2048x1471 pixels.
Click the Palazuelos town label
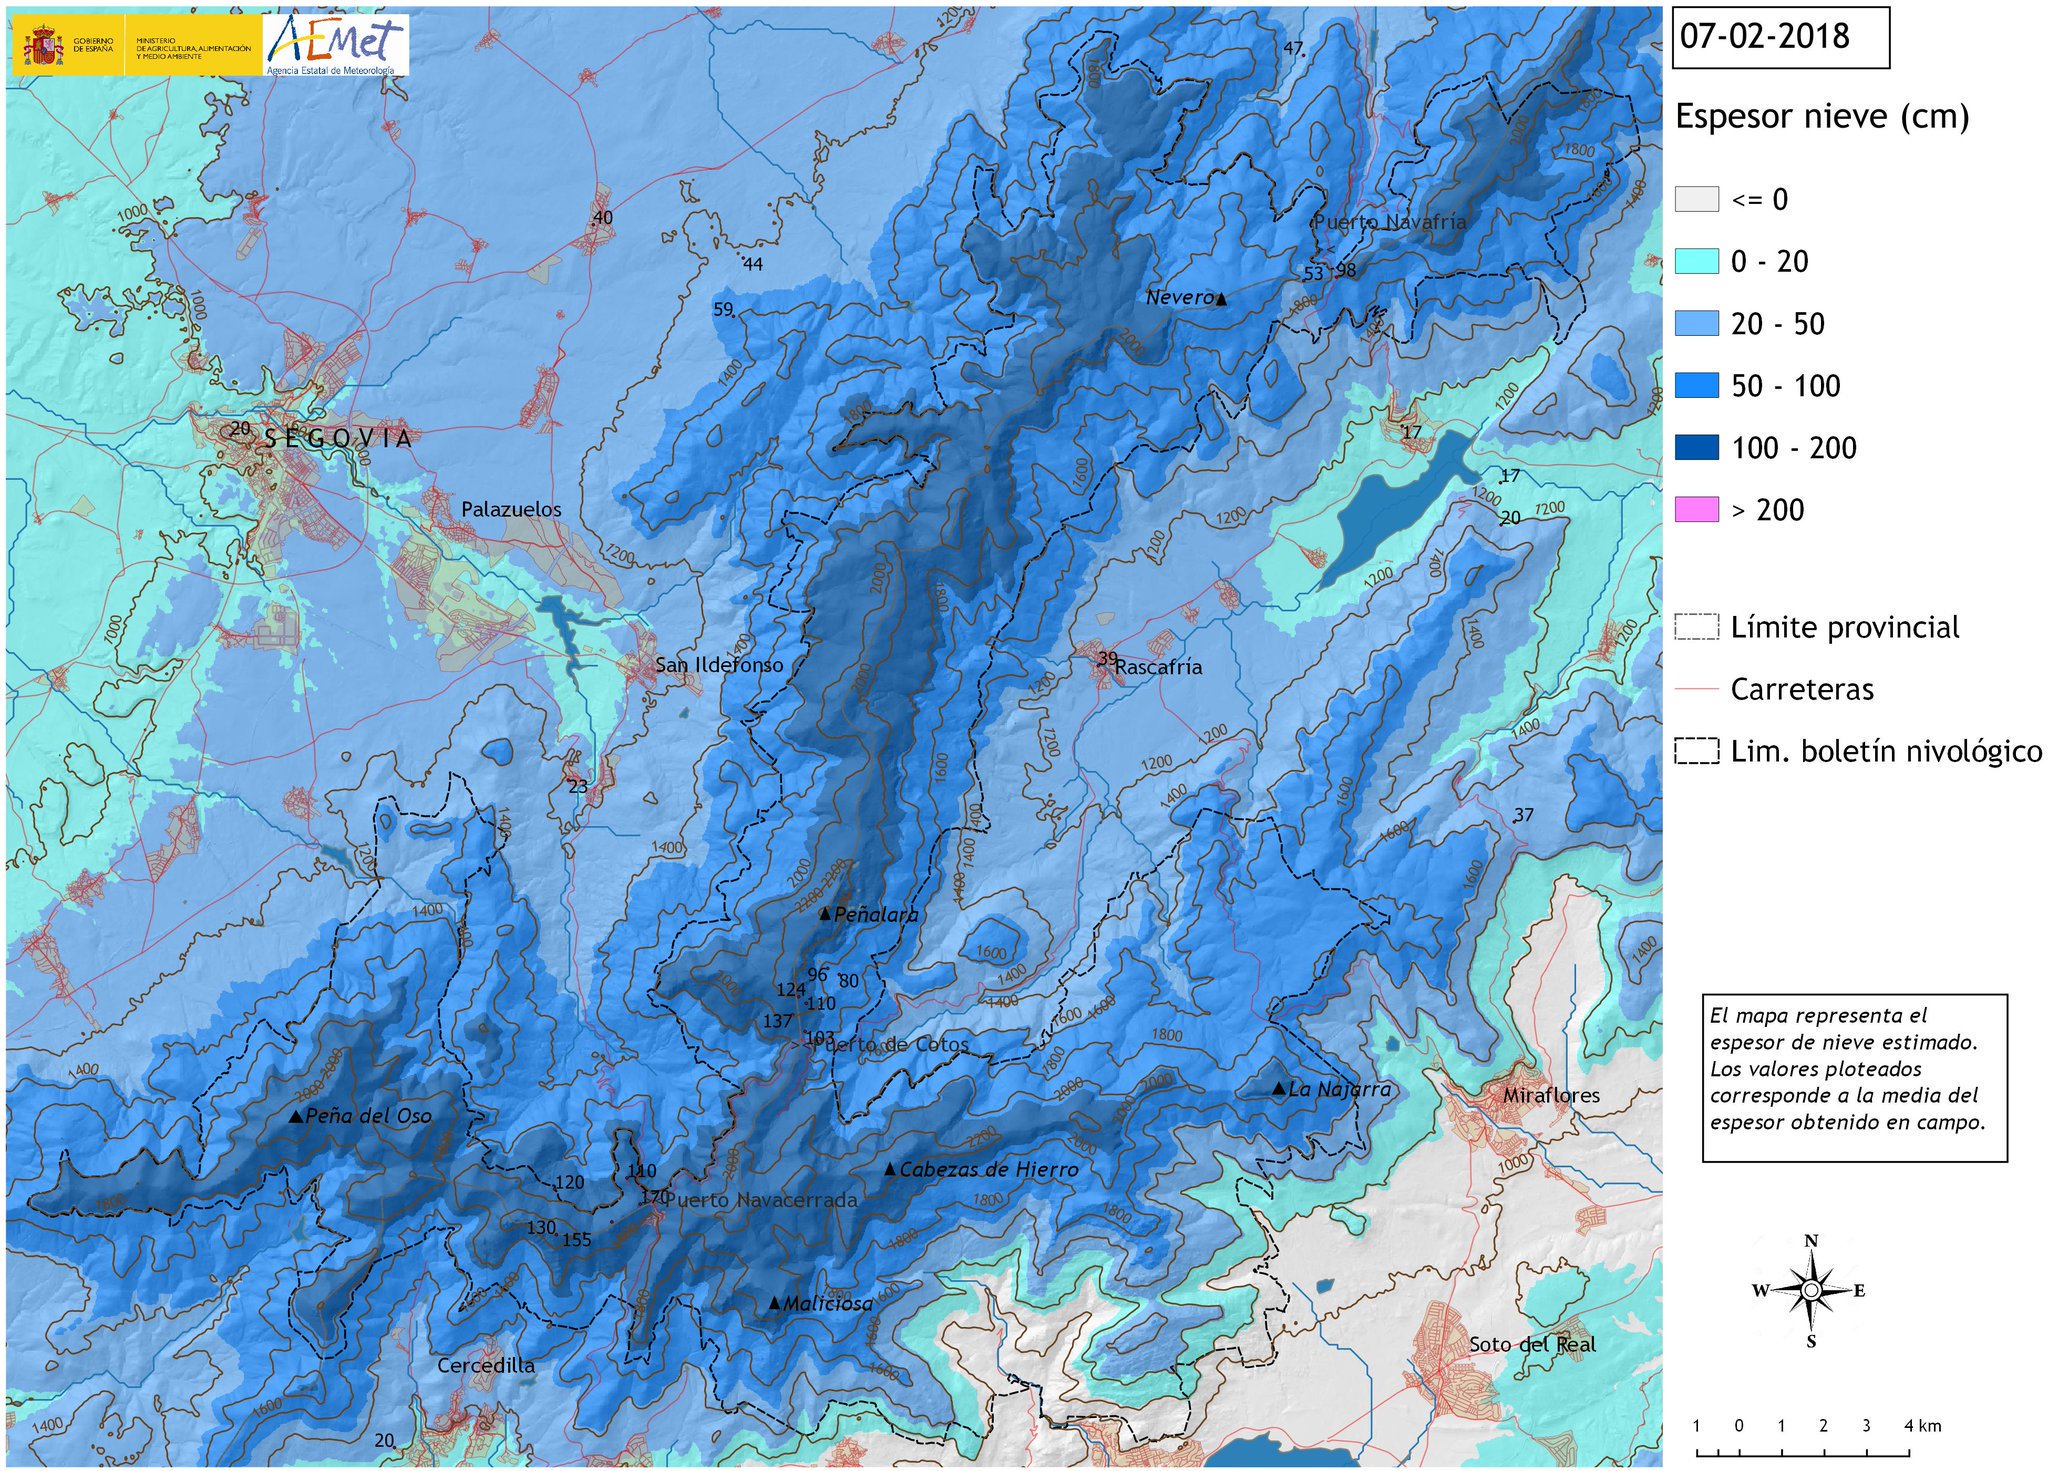pos(511,509)
